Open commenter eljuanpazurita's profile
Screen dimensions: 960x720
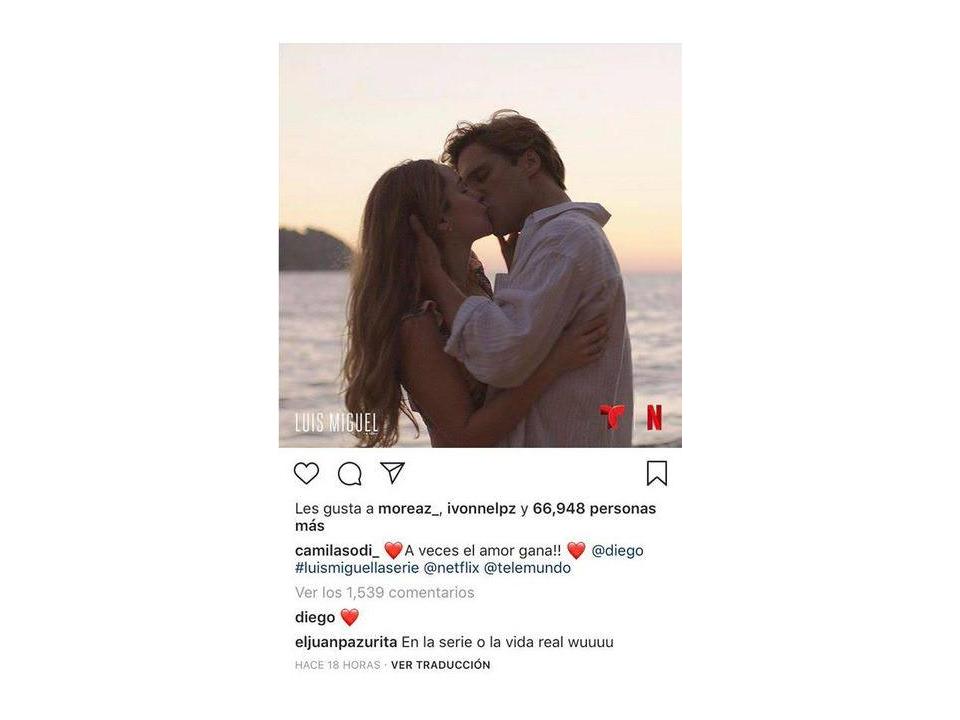[x=346, y=642]
